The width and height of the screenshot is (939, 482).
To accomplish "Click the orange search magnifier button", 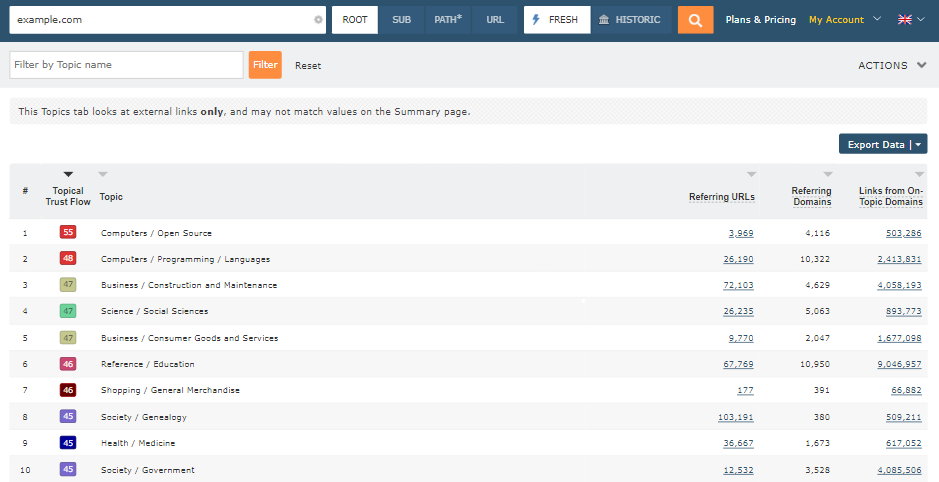I will [x=695, y=19].
